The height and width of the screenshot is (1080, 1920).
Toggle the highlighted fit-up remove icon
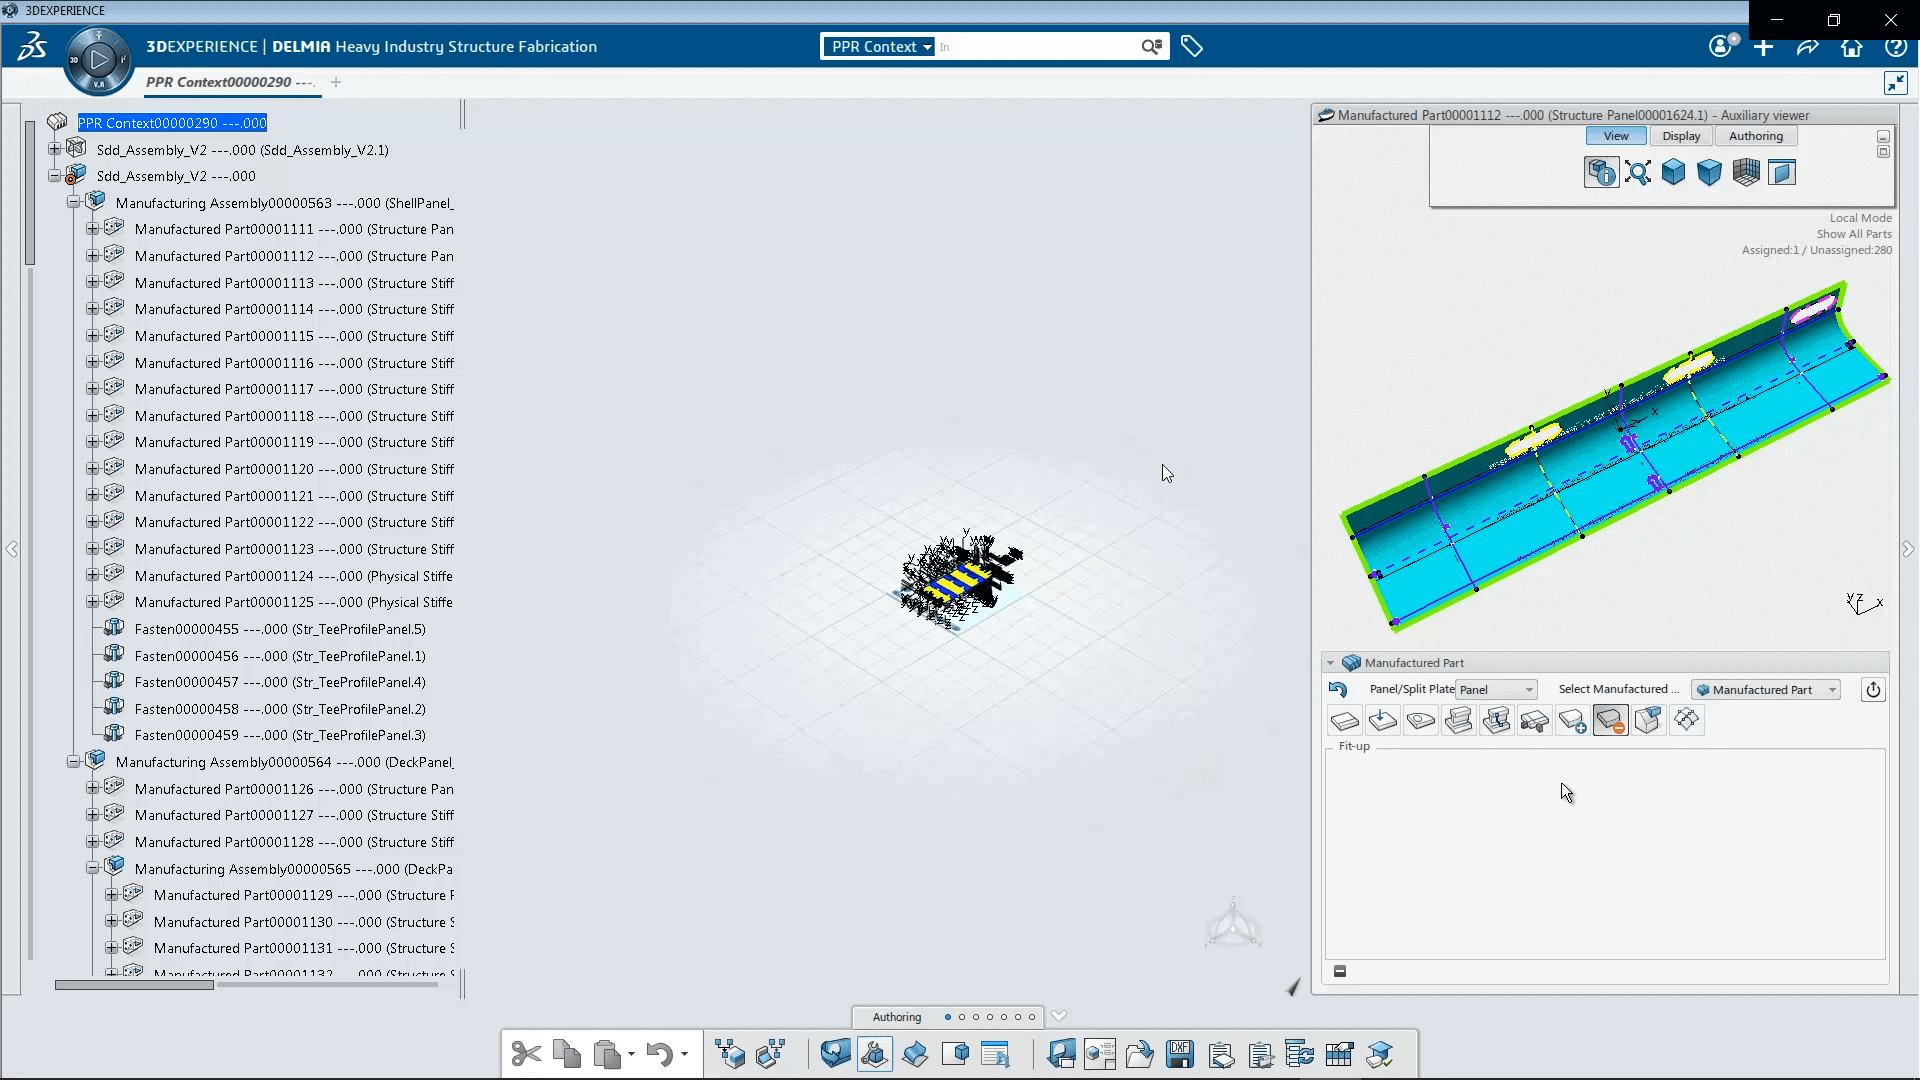point(1610,720)
